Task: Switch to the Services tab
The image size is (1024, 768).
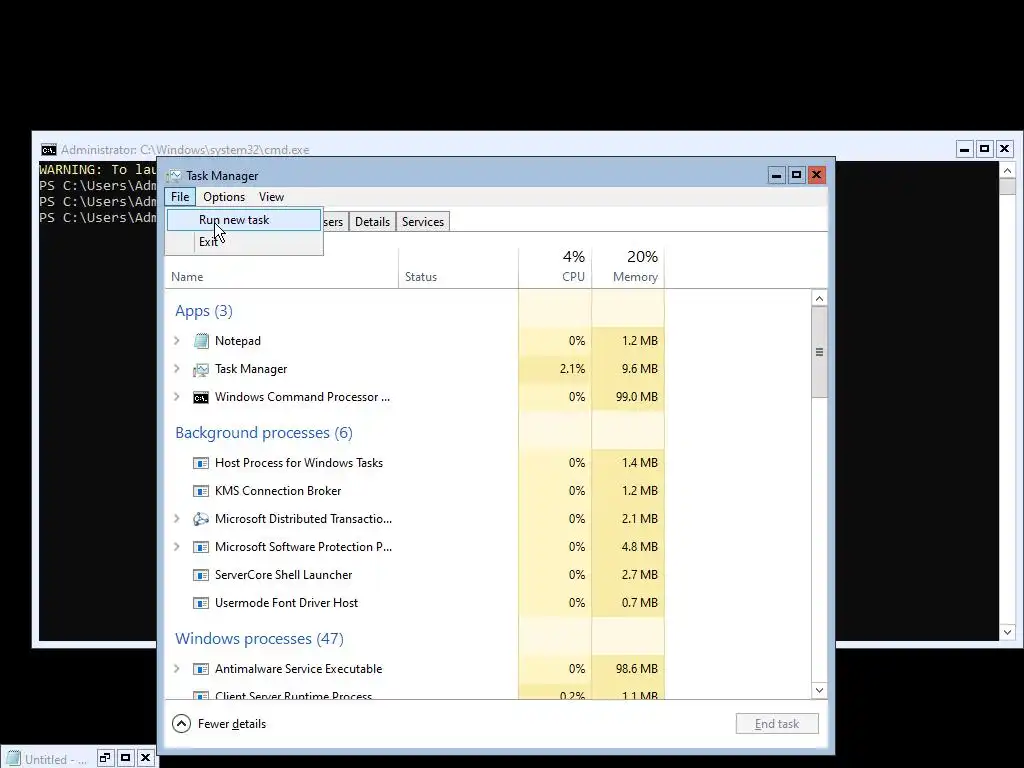Action: (x=423, y=221)
